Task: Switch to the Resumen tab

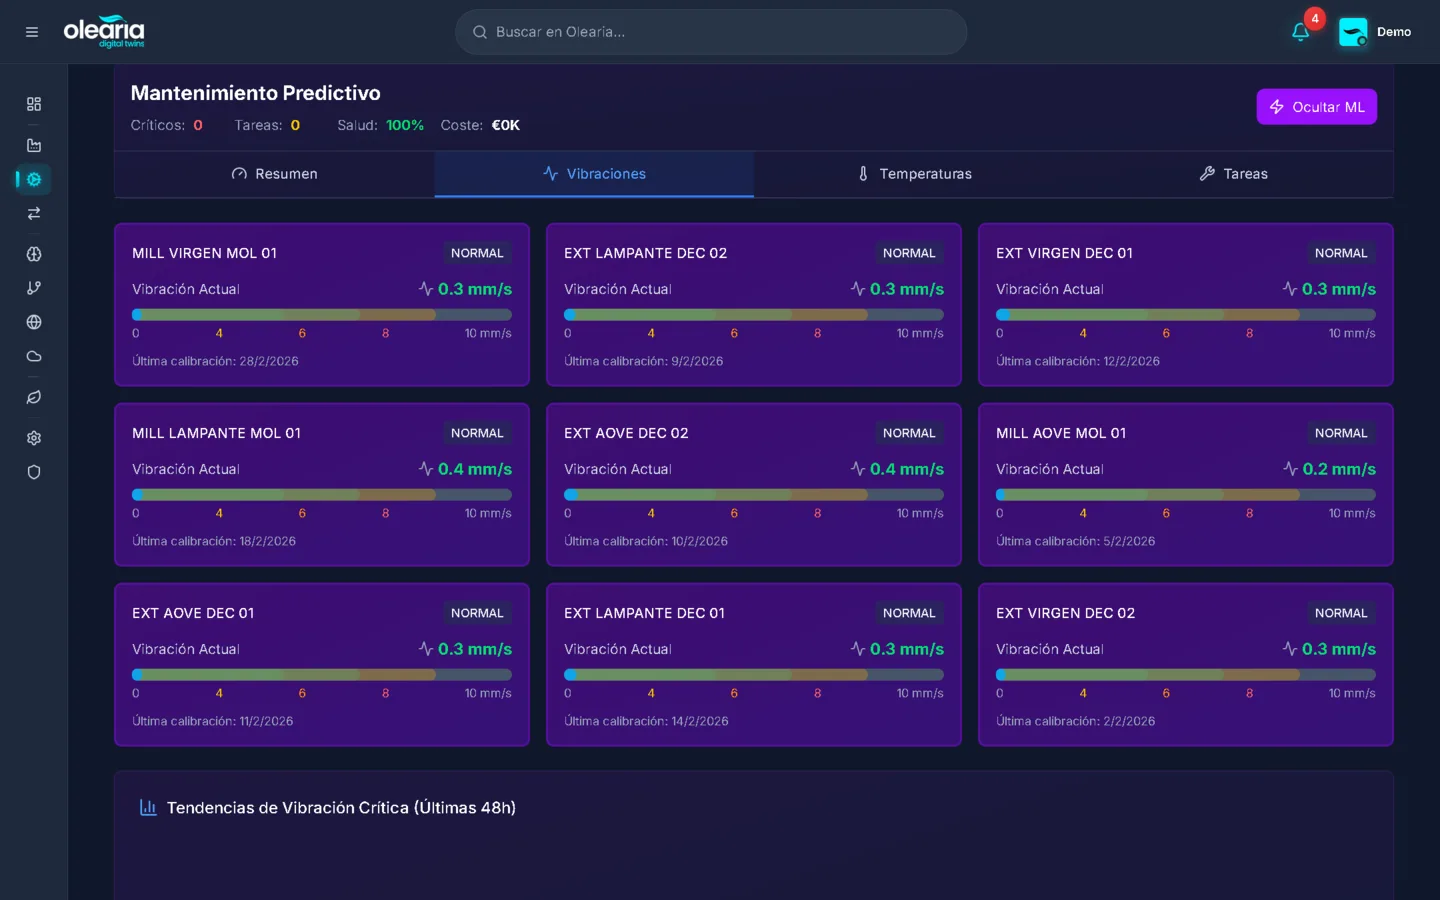Action: coord(274,174)
